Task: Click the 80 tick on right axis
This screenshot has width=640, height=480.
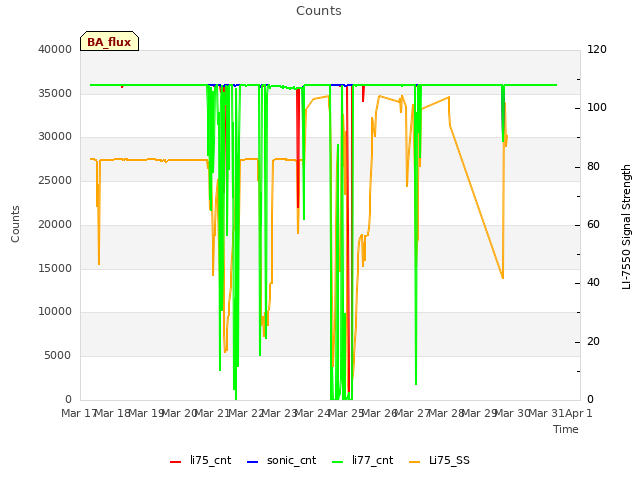Action: tap(593, 167)
